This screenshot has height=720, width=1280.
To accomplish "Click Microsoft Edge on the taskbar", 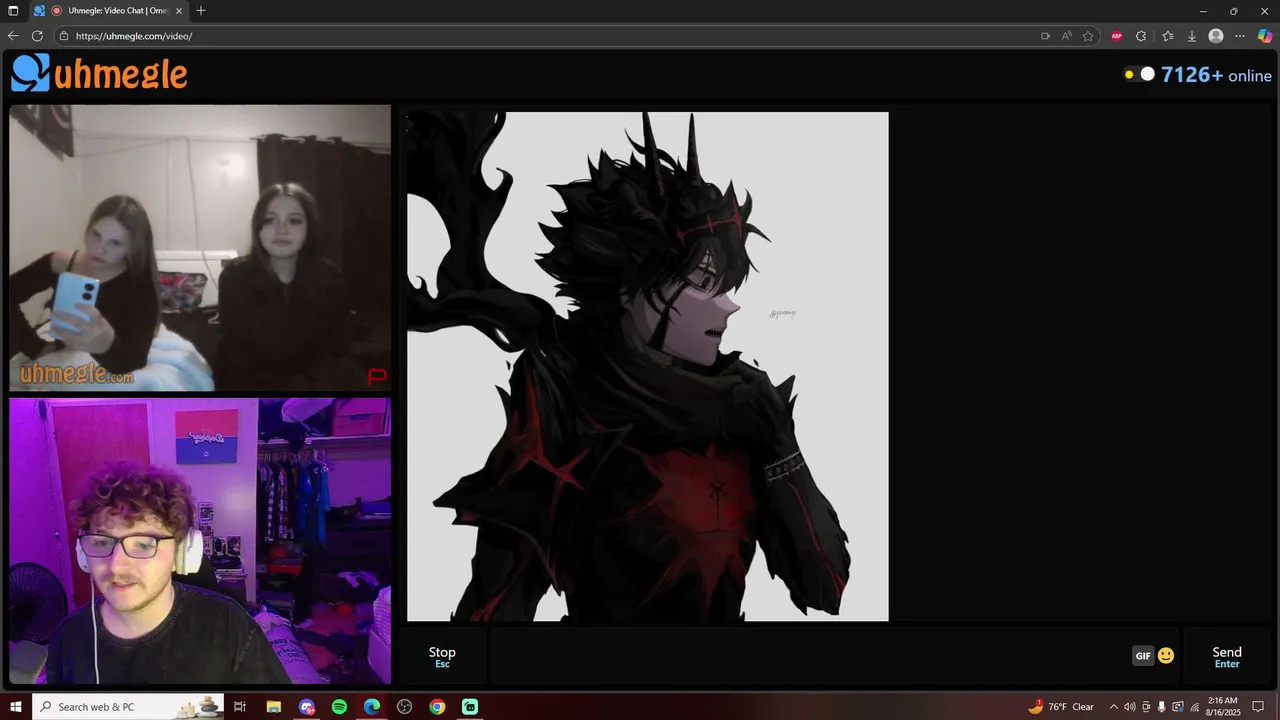I will 372,707.
